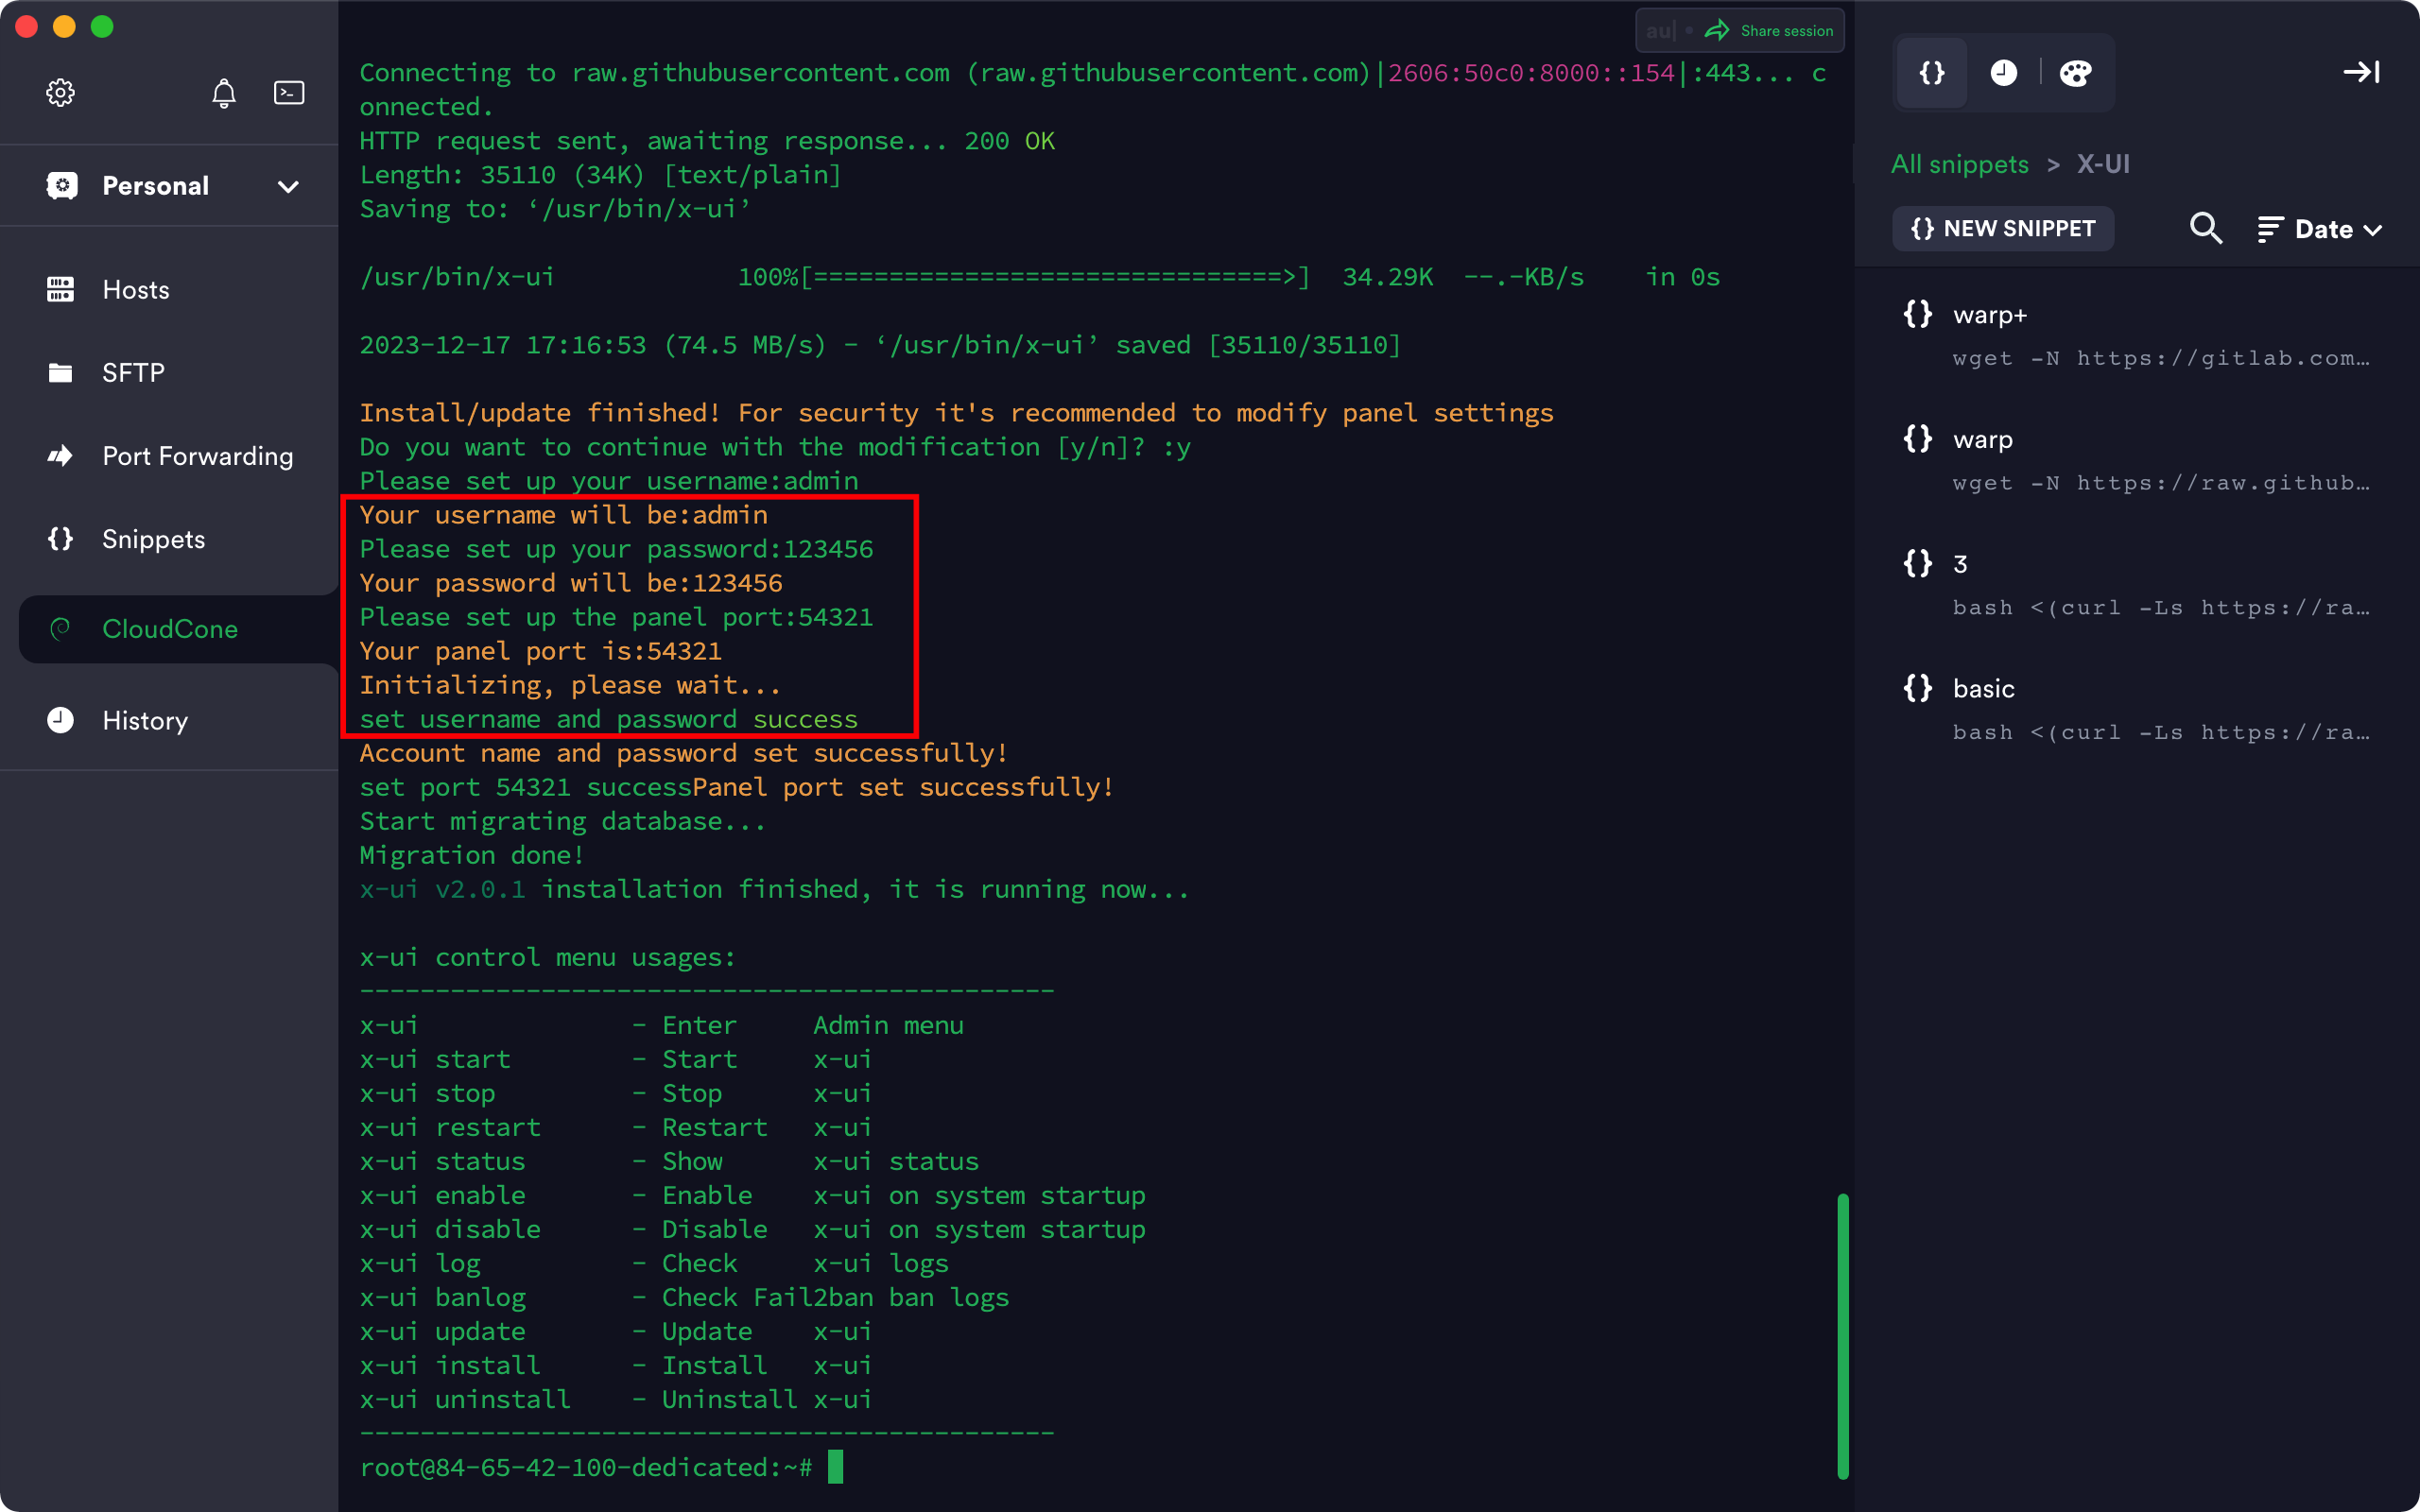This screenshot has width=2420, height=1512.
Task: Open the history clock tab in side panel
Action: pyautogui.click(x=2003, y=73)
